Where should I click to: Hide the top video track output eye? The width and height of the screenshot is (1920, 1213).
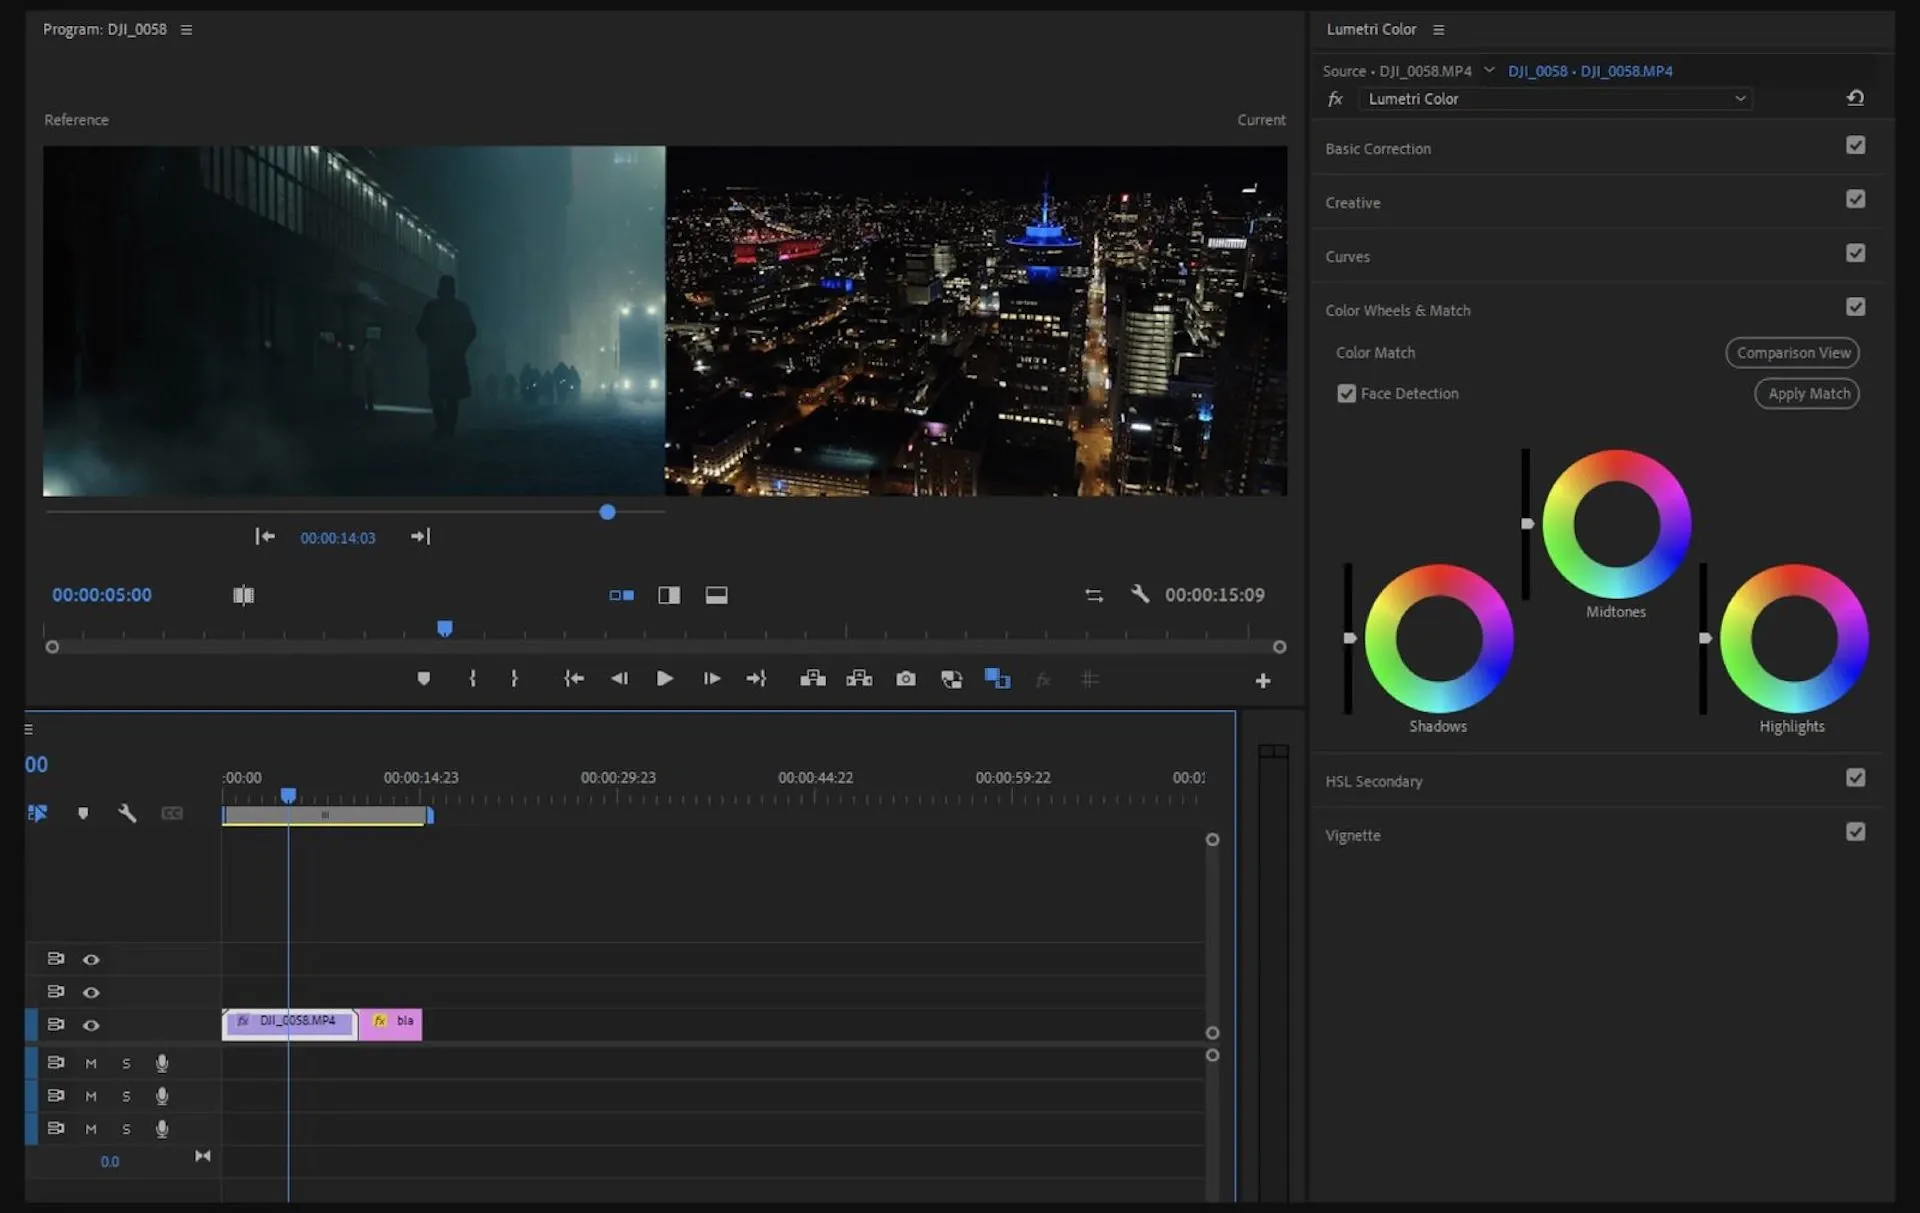pyautogui.click(x=92, y=958)
